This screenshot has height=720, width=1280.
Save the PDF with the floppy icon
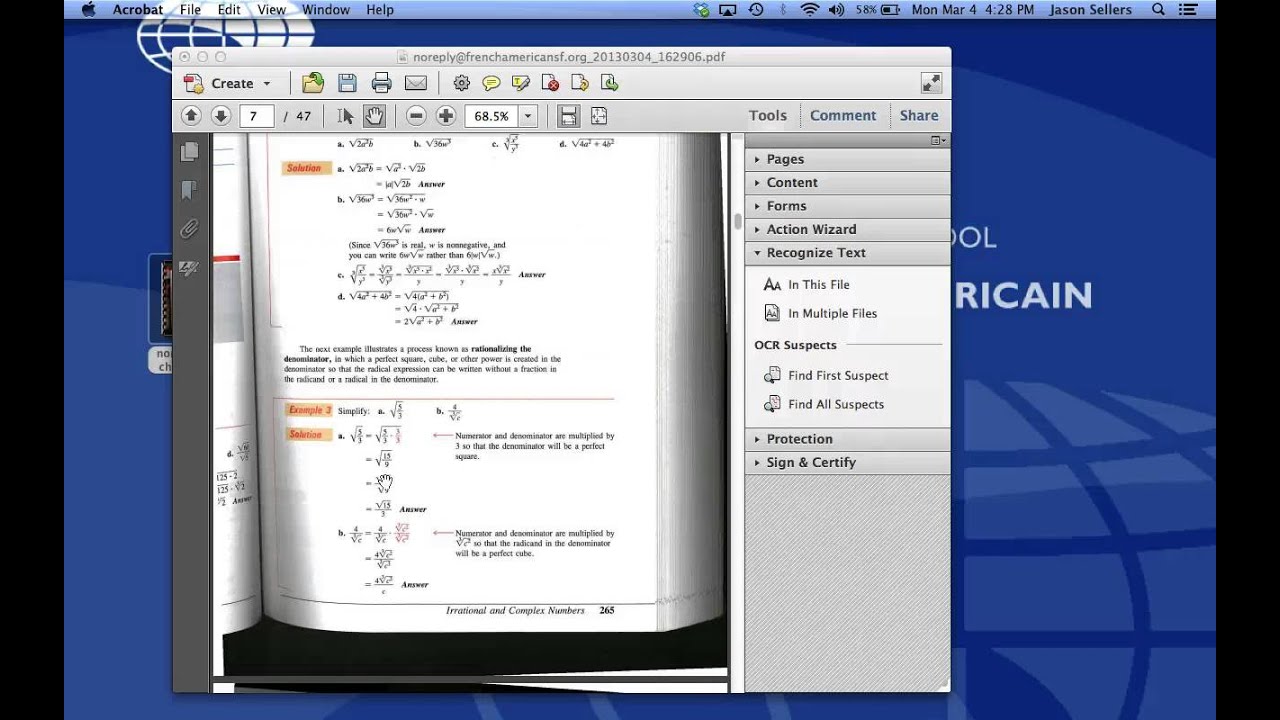[347, 83]
